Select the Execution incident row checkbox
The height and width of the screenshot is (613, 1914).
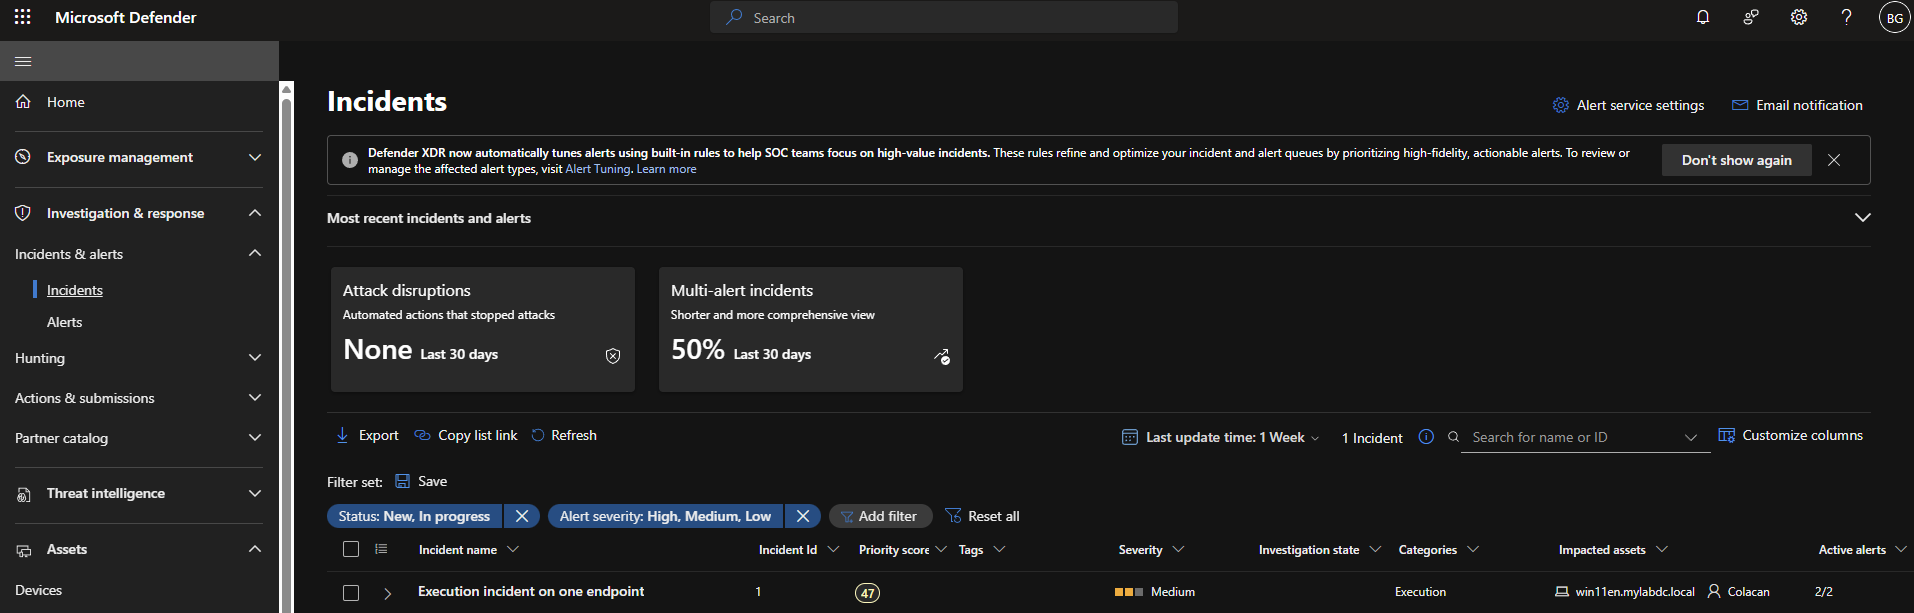click(x=351, y=593)
